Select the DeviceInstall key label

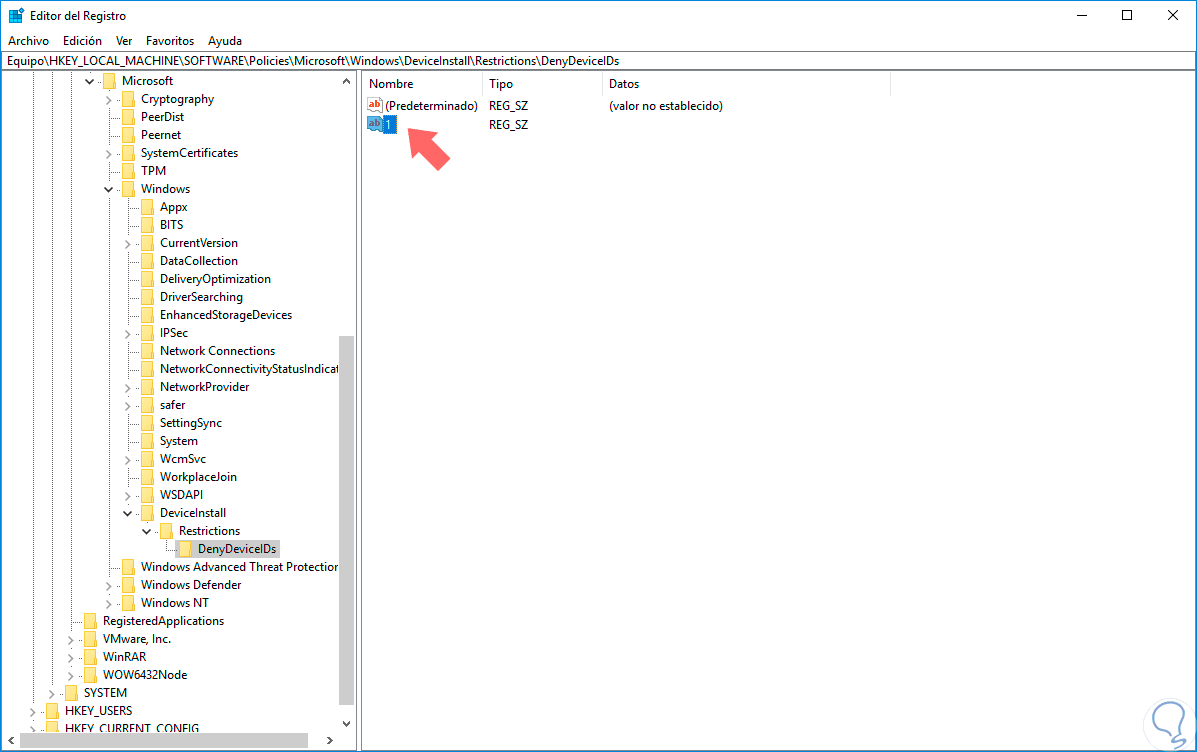pyautogui.click(x=192, y=513)
